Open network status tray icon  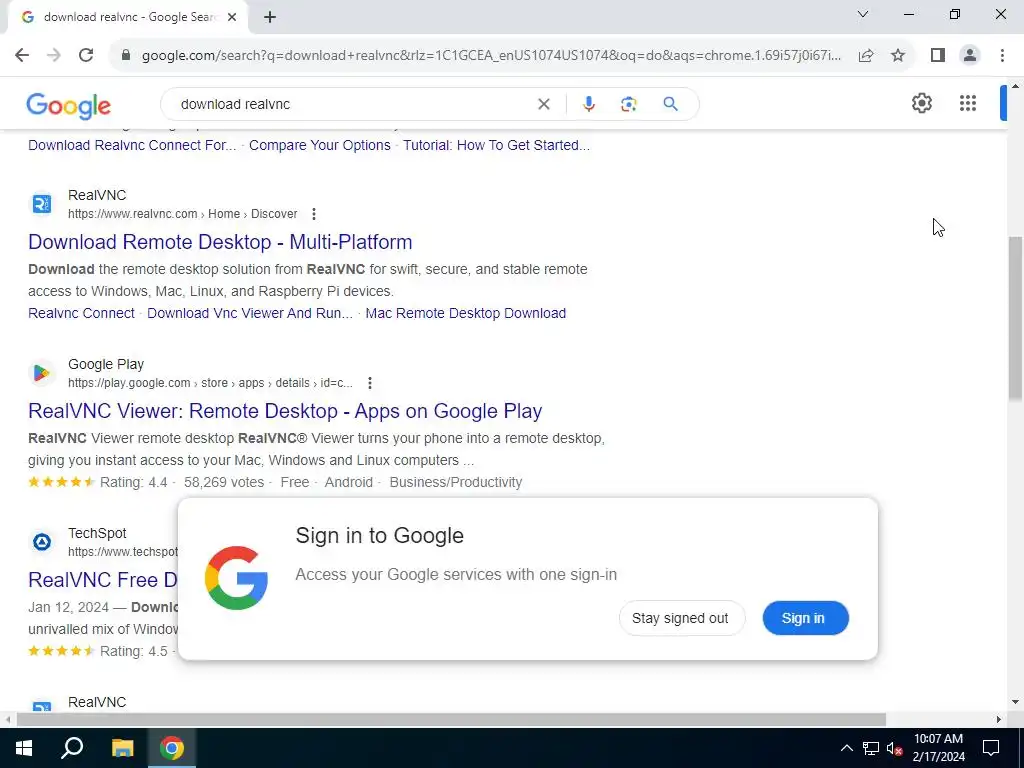[871, 748]
